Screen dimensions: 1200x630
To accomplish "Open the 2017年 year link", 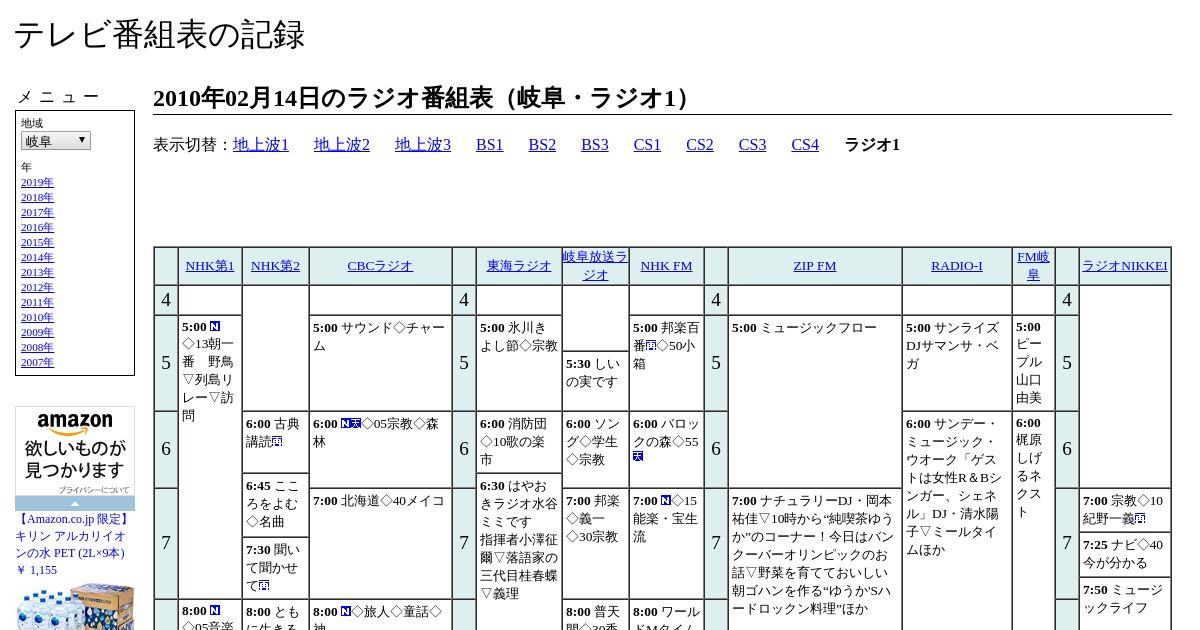I will click(x=37, y=213).
